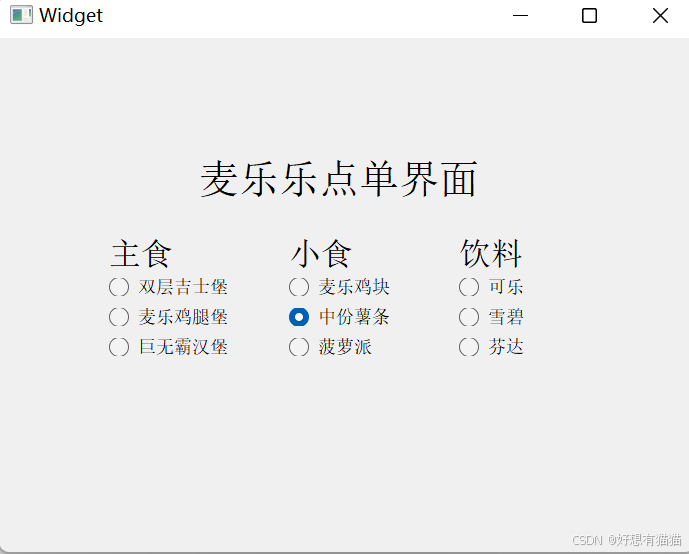Click the 麦乐乐点单界面 title label
The height and width of the screenshot is (554, 689).
tap(339, 179)
